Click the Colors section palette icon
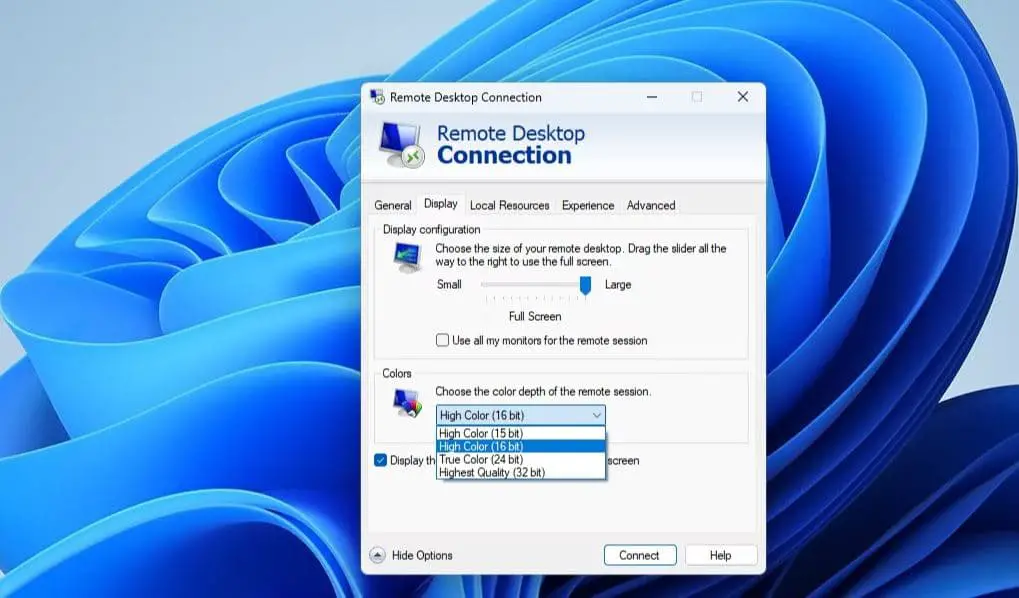This screenshot has width=1019, height=598. coord(407,402)
